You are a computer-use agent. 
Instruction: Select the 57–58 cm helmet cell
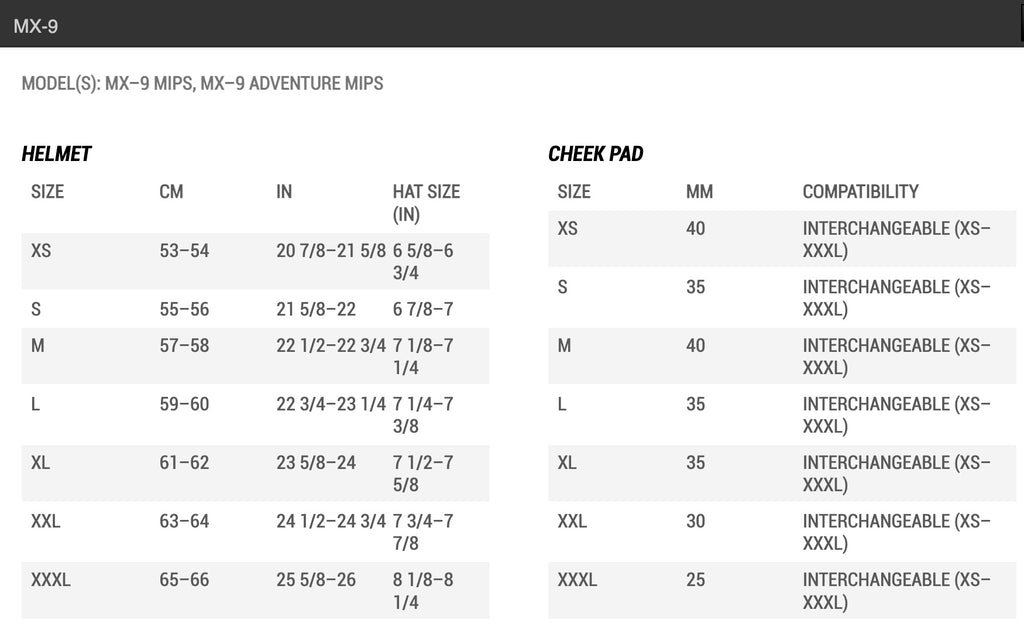point(184,345)
